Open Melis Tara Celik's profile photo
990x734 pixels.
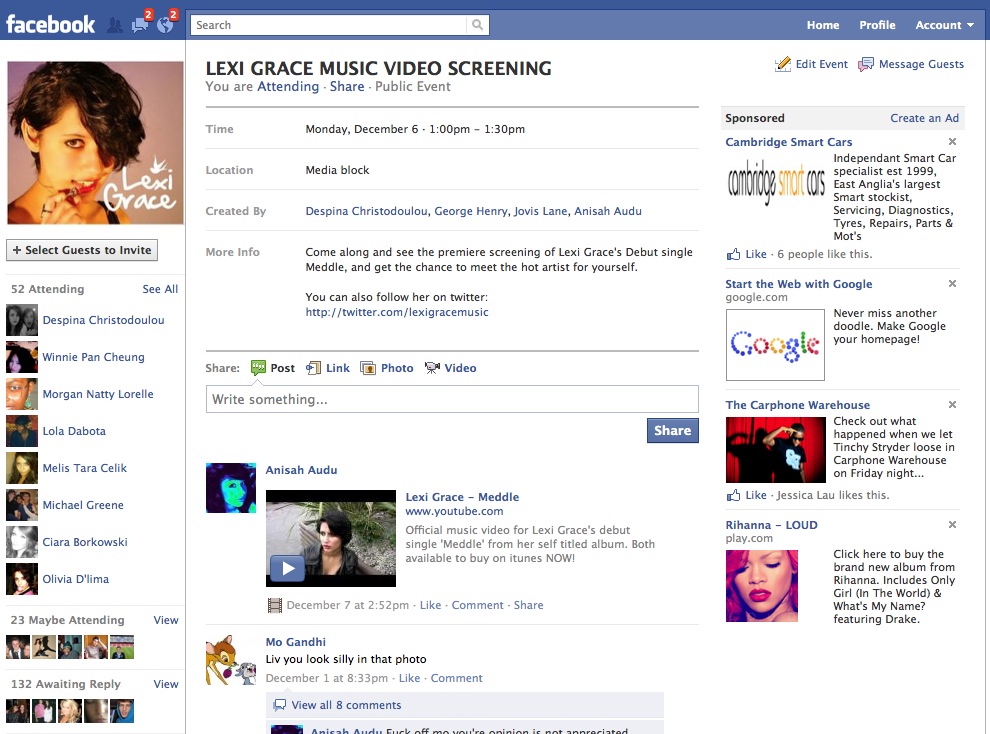(22, 468)
